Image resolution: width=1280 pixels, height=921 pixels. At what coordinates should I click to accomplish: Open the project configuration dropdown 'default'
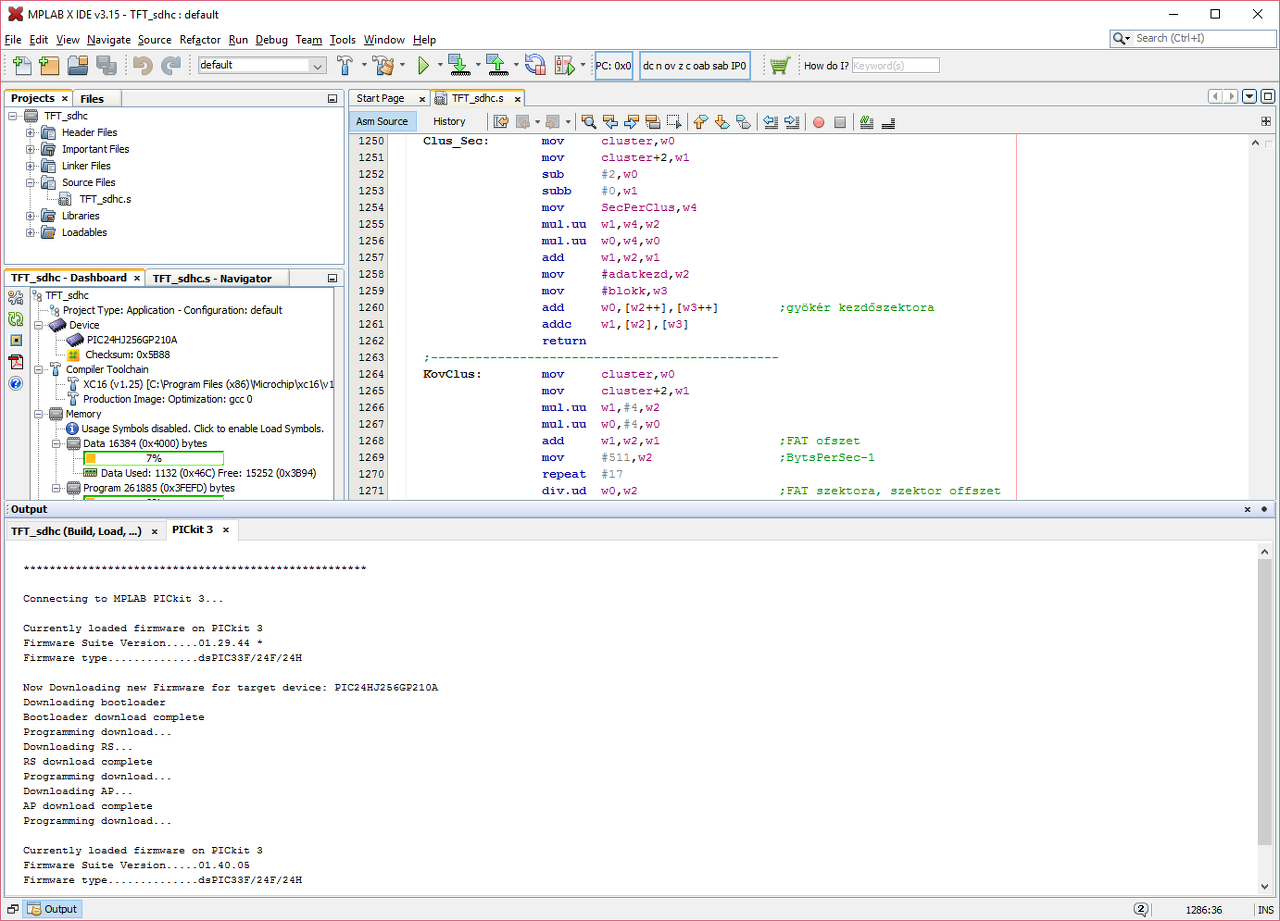[262, 65]
